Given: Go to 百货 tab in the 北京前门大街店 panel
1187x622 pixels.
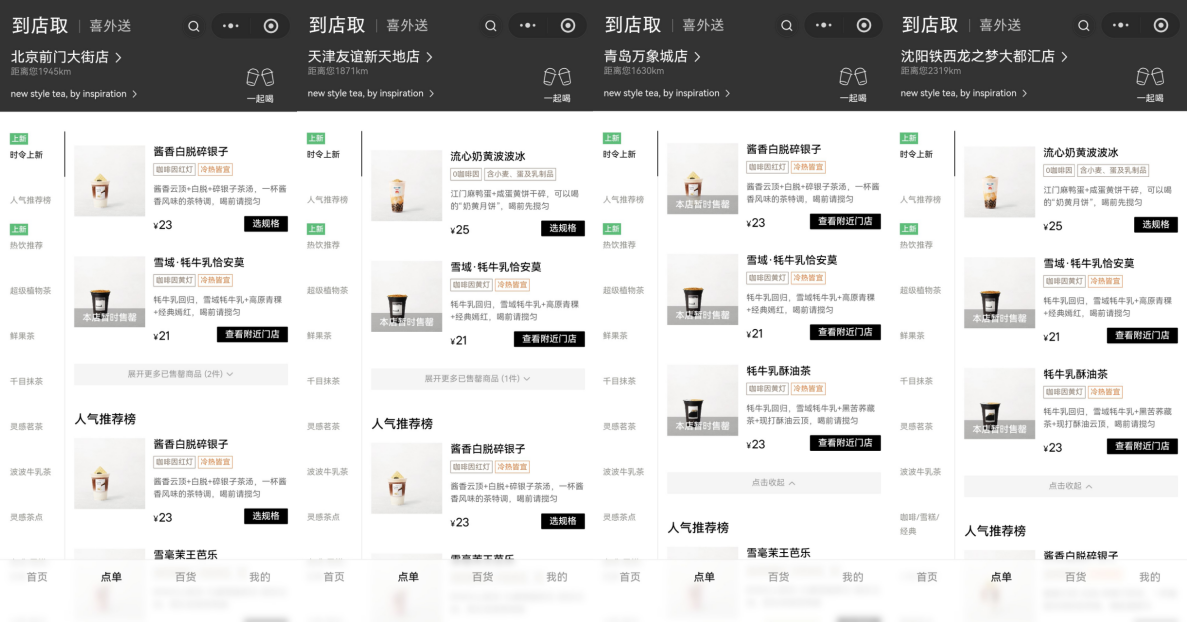Looking at the screenshot, I should tap(185, 577).
